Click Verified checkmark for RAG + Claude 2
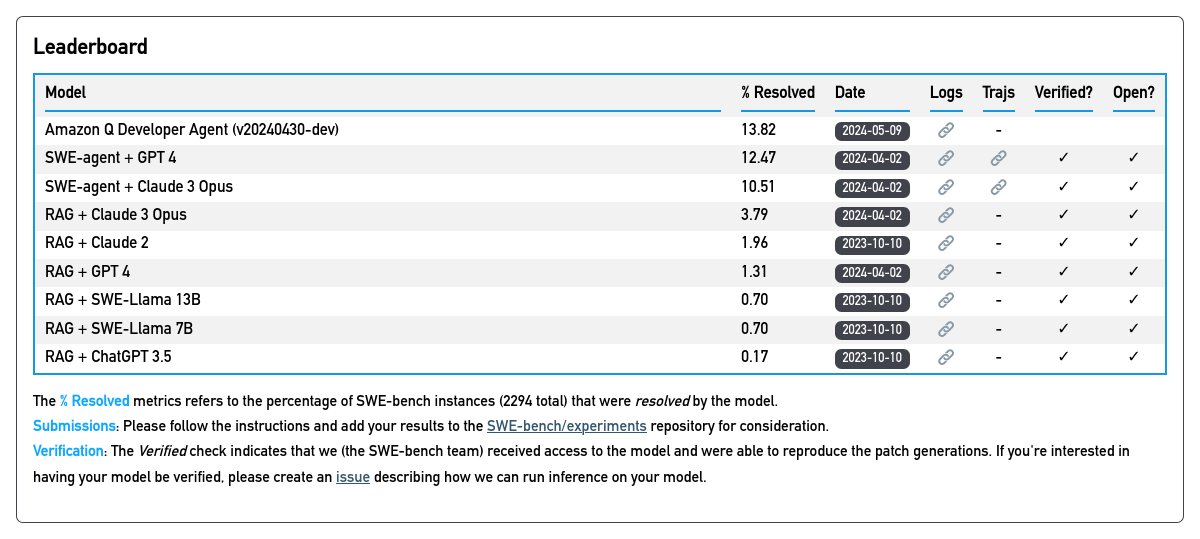This screenshot has width=1200, height=539. click(1064, 243)
